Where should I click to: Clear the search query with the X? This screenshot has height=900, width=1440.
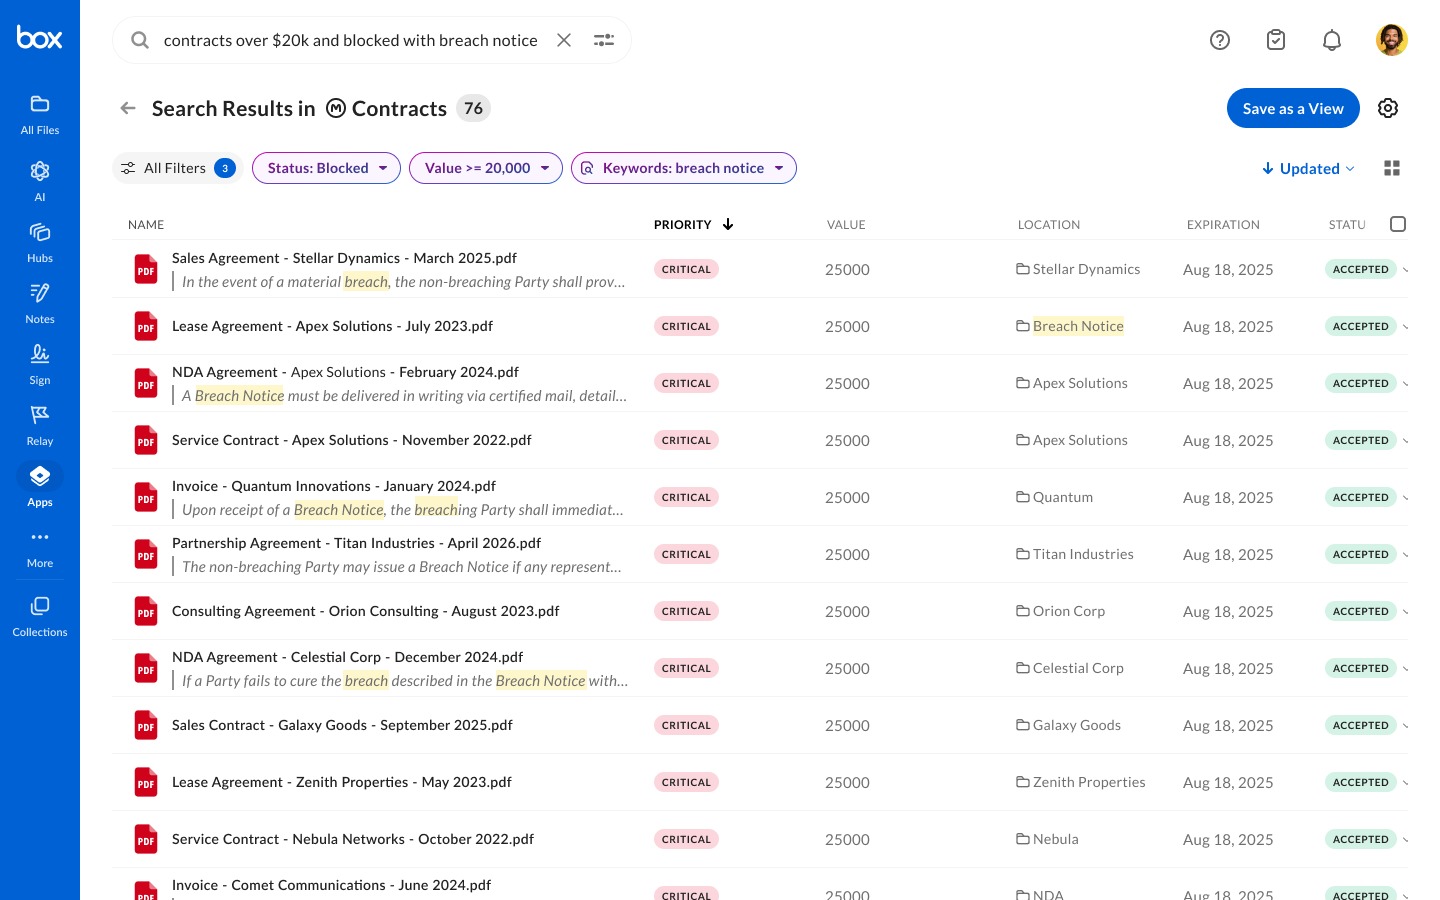pos(563,40)
